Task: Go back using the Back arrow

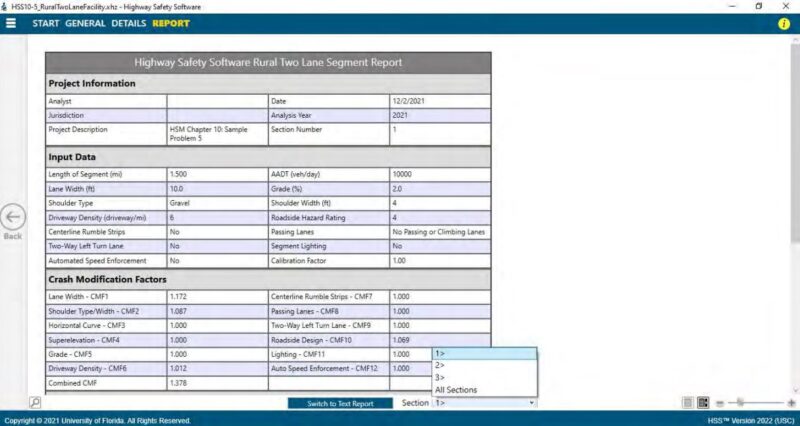Action: pos(12,219)
